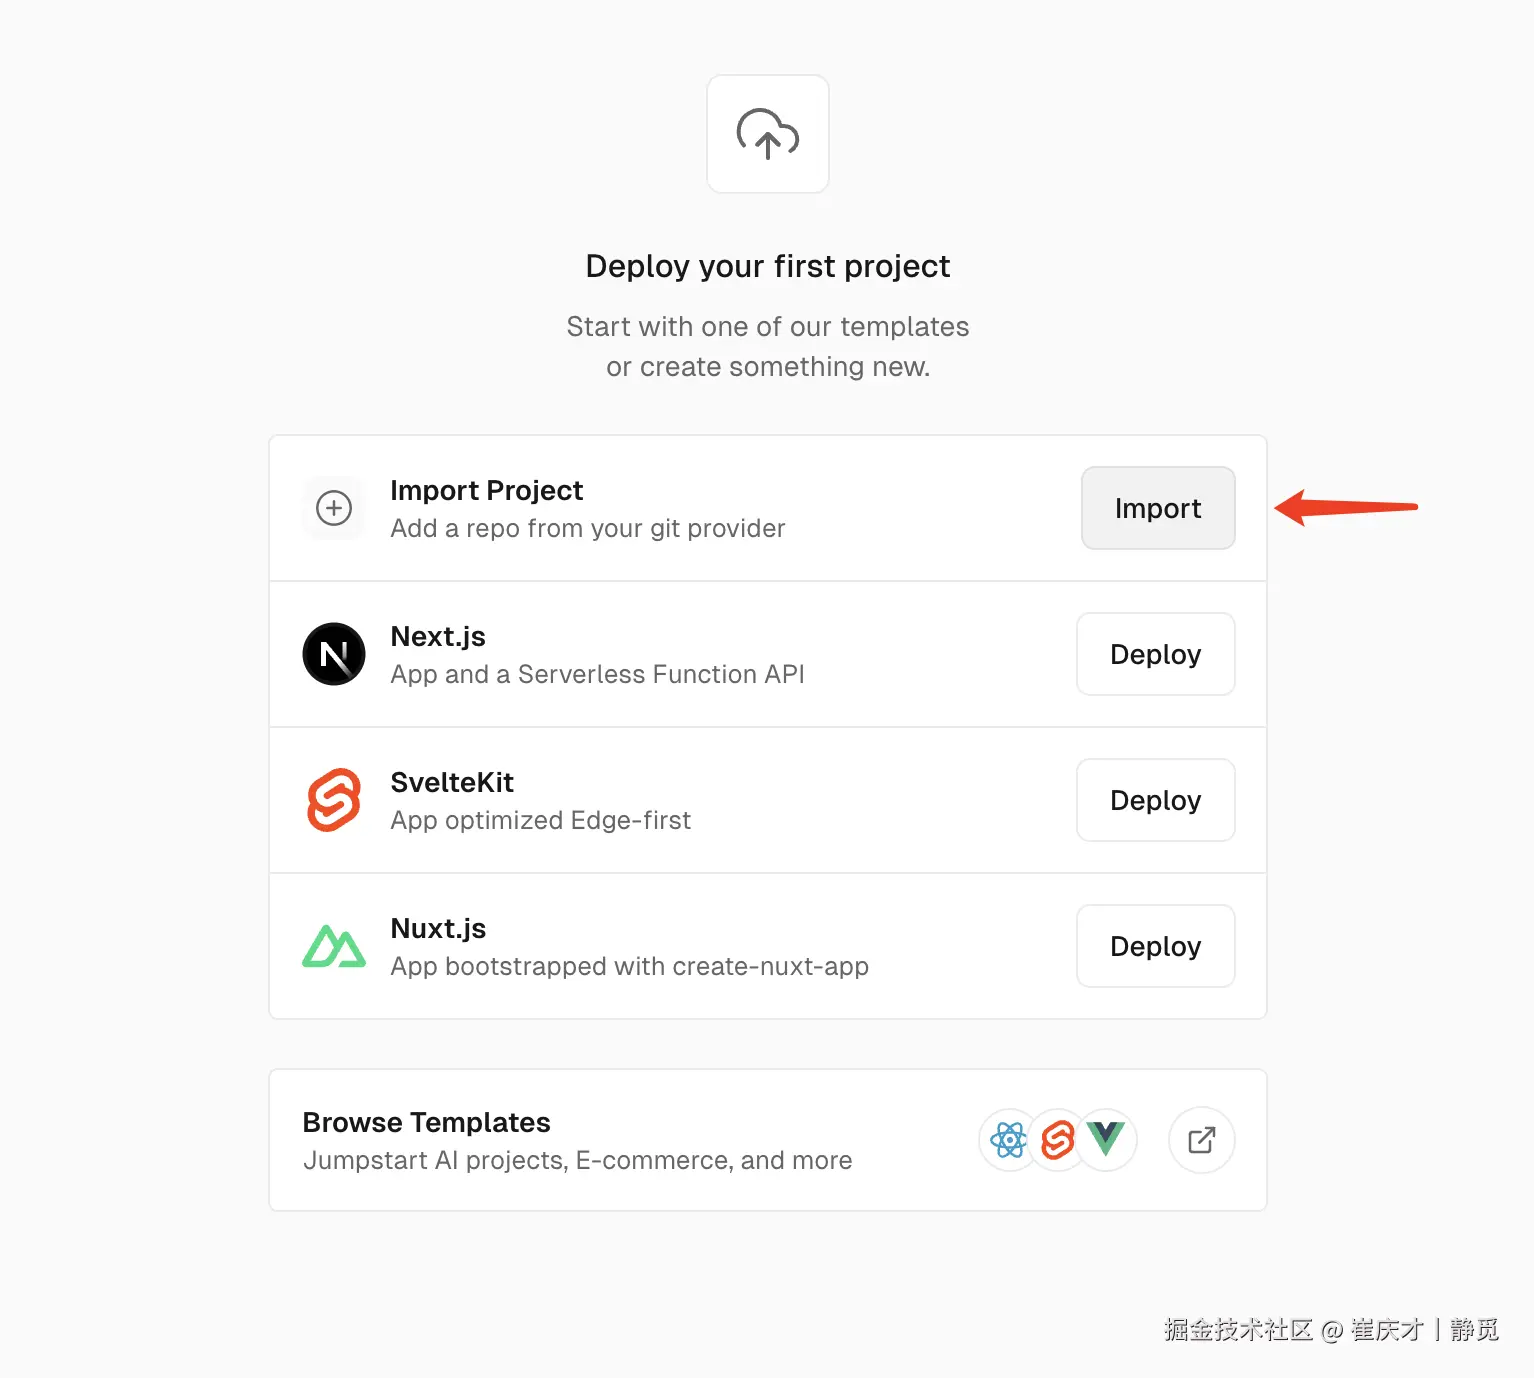
Task: Click the Next.js template name
Action: [x=438, y=636]
